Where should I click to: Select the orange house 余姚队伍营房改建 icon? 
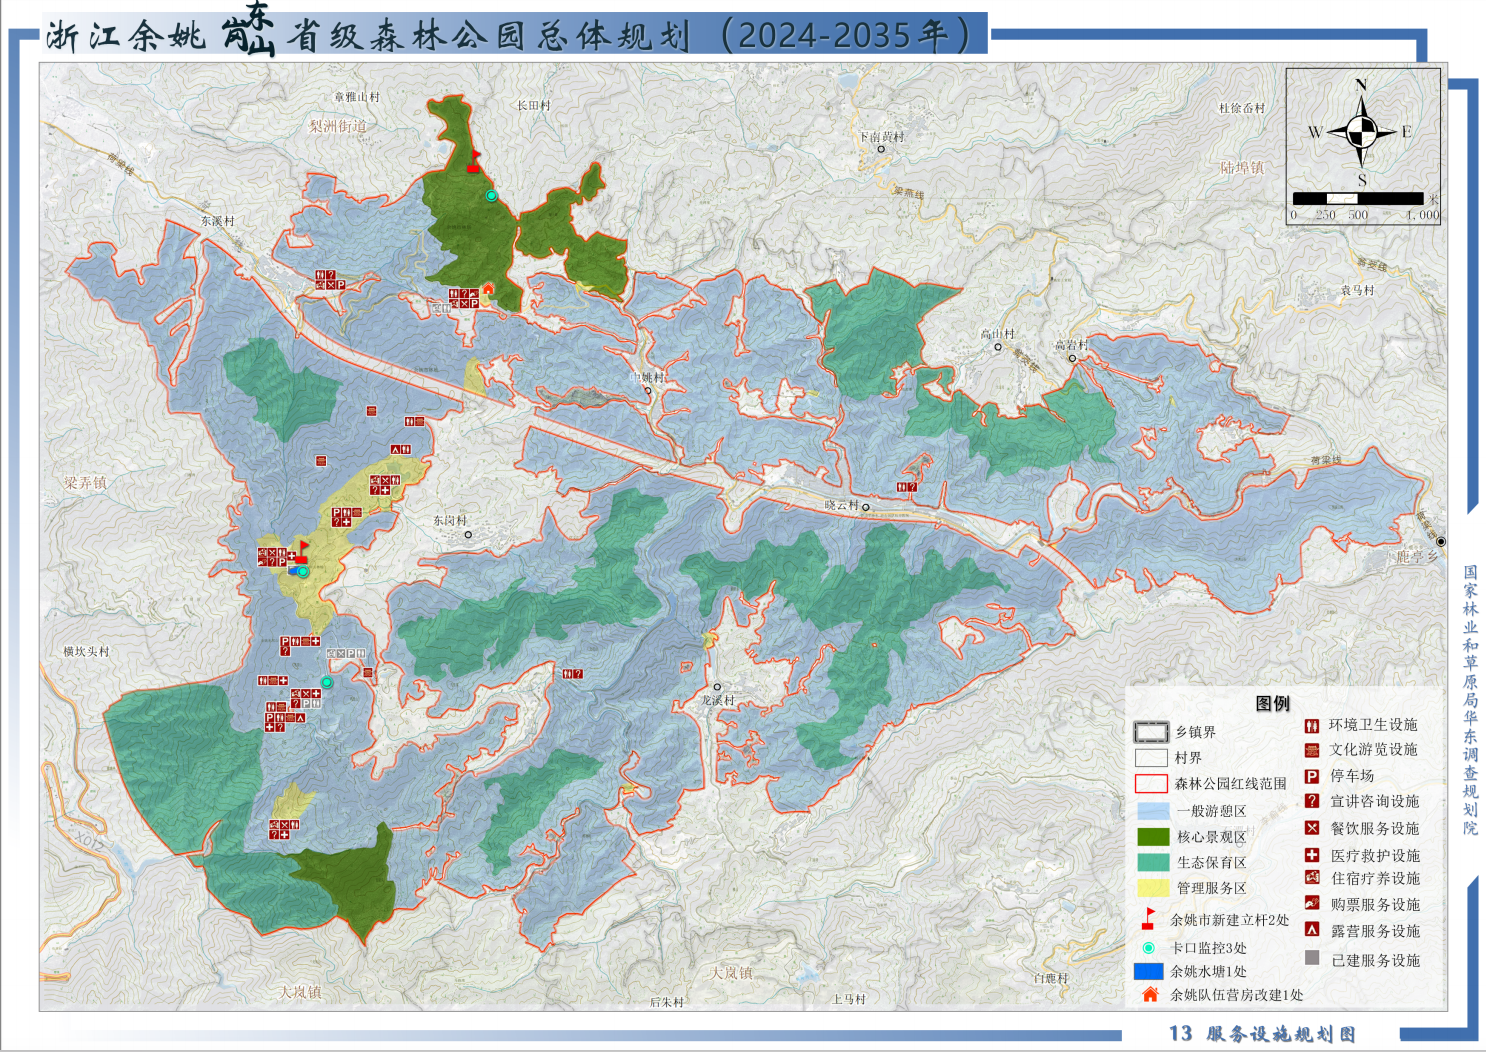pyautogui.click(x=1150, y=994)
